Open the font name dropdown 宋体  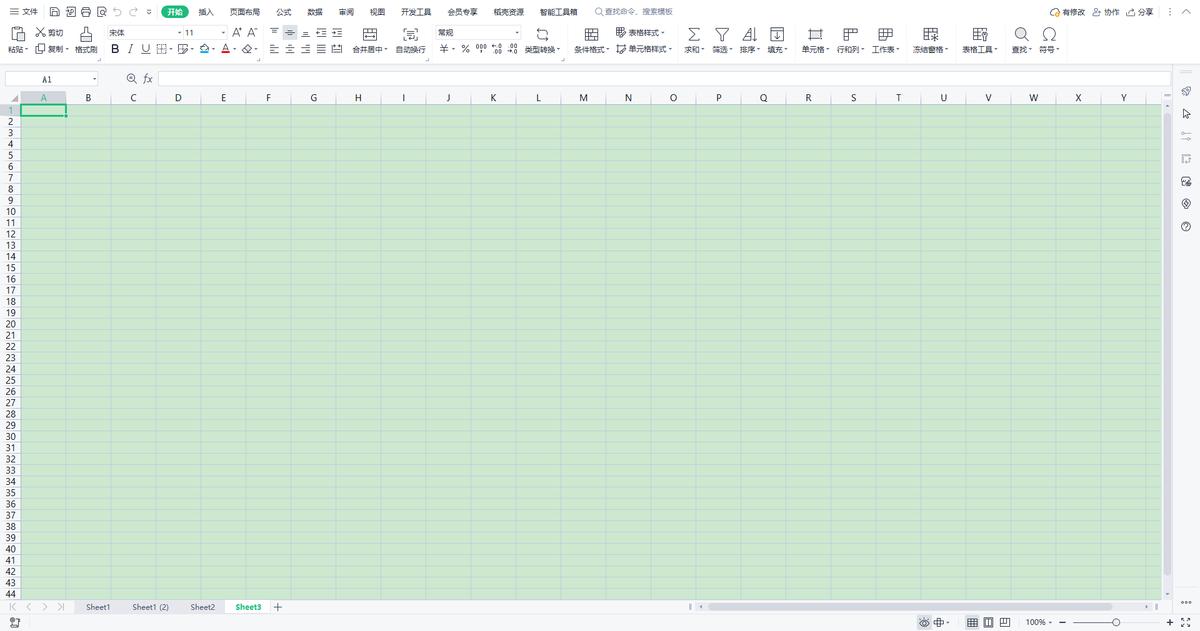(x=181, y=33)
